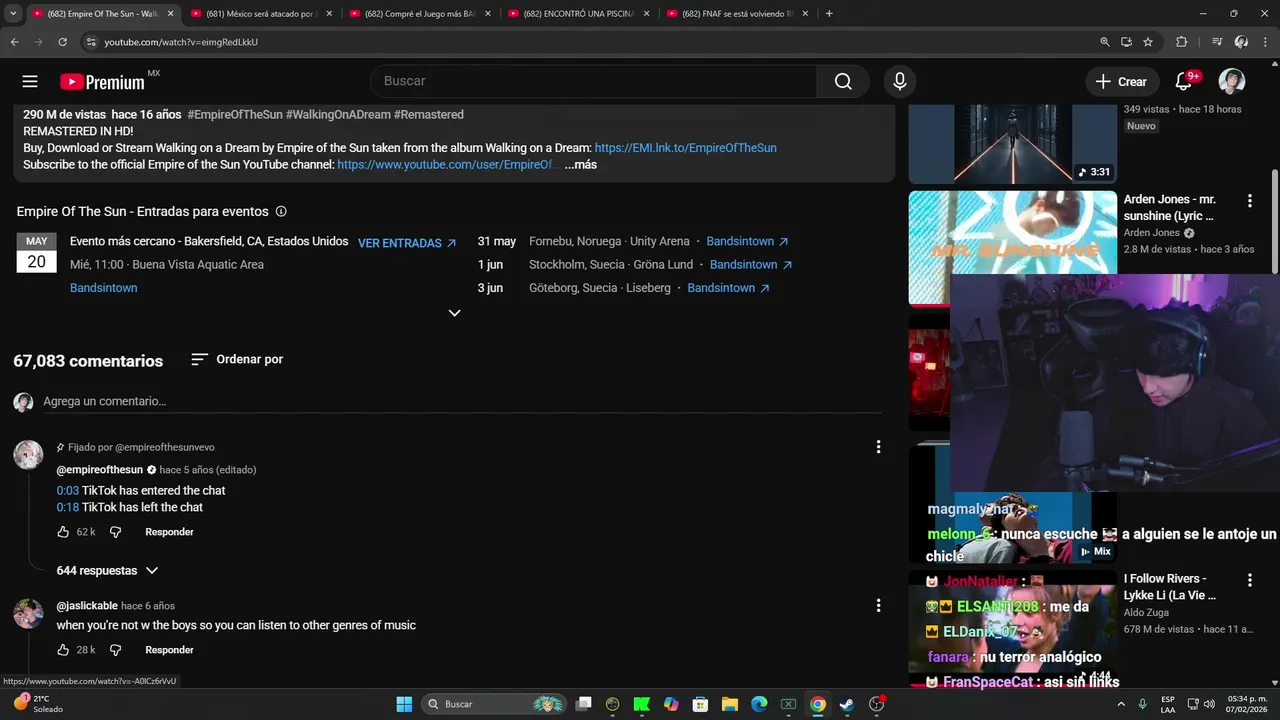This screenshot has width=1280, height=720.
Task: Click #Remastered hashtag
Action: 428,115
